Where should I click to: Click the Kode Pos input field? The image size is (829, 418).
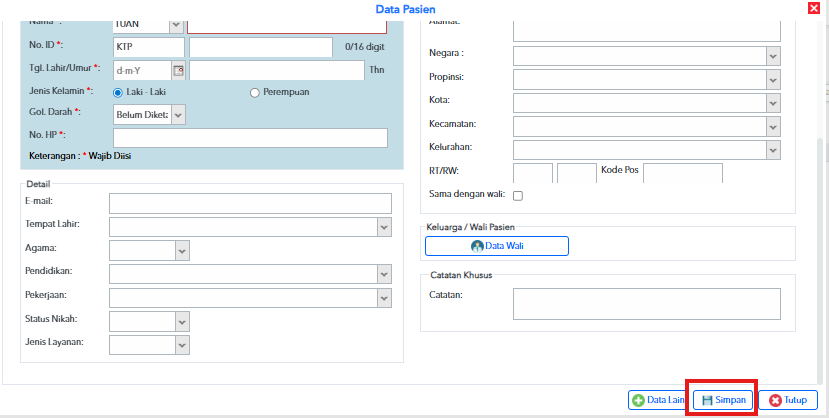tap(683, 173)
